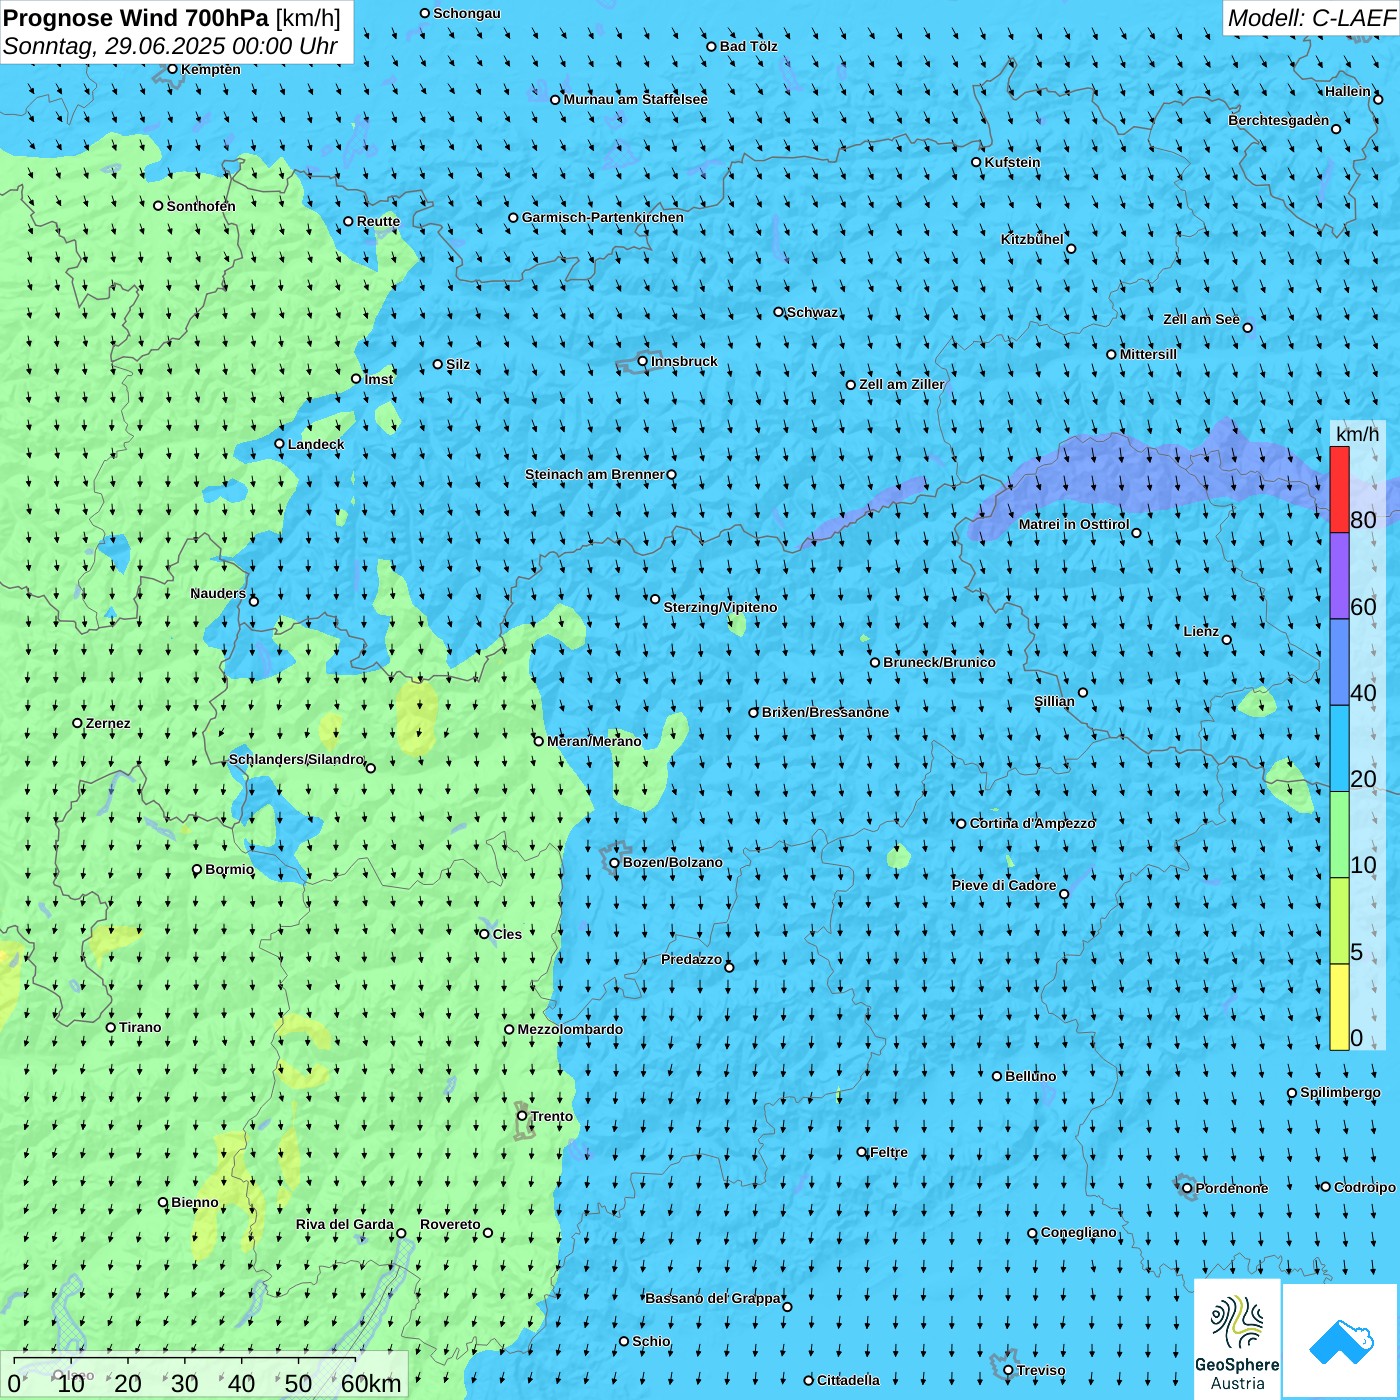Click the Lienz city marker
Viewport: 1400px width, 1400px height.
tap(1227, 640)
